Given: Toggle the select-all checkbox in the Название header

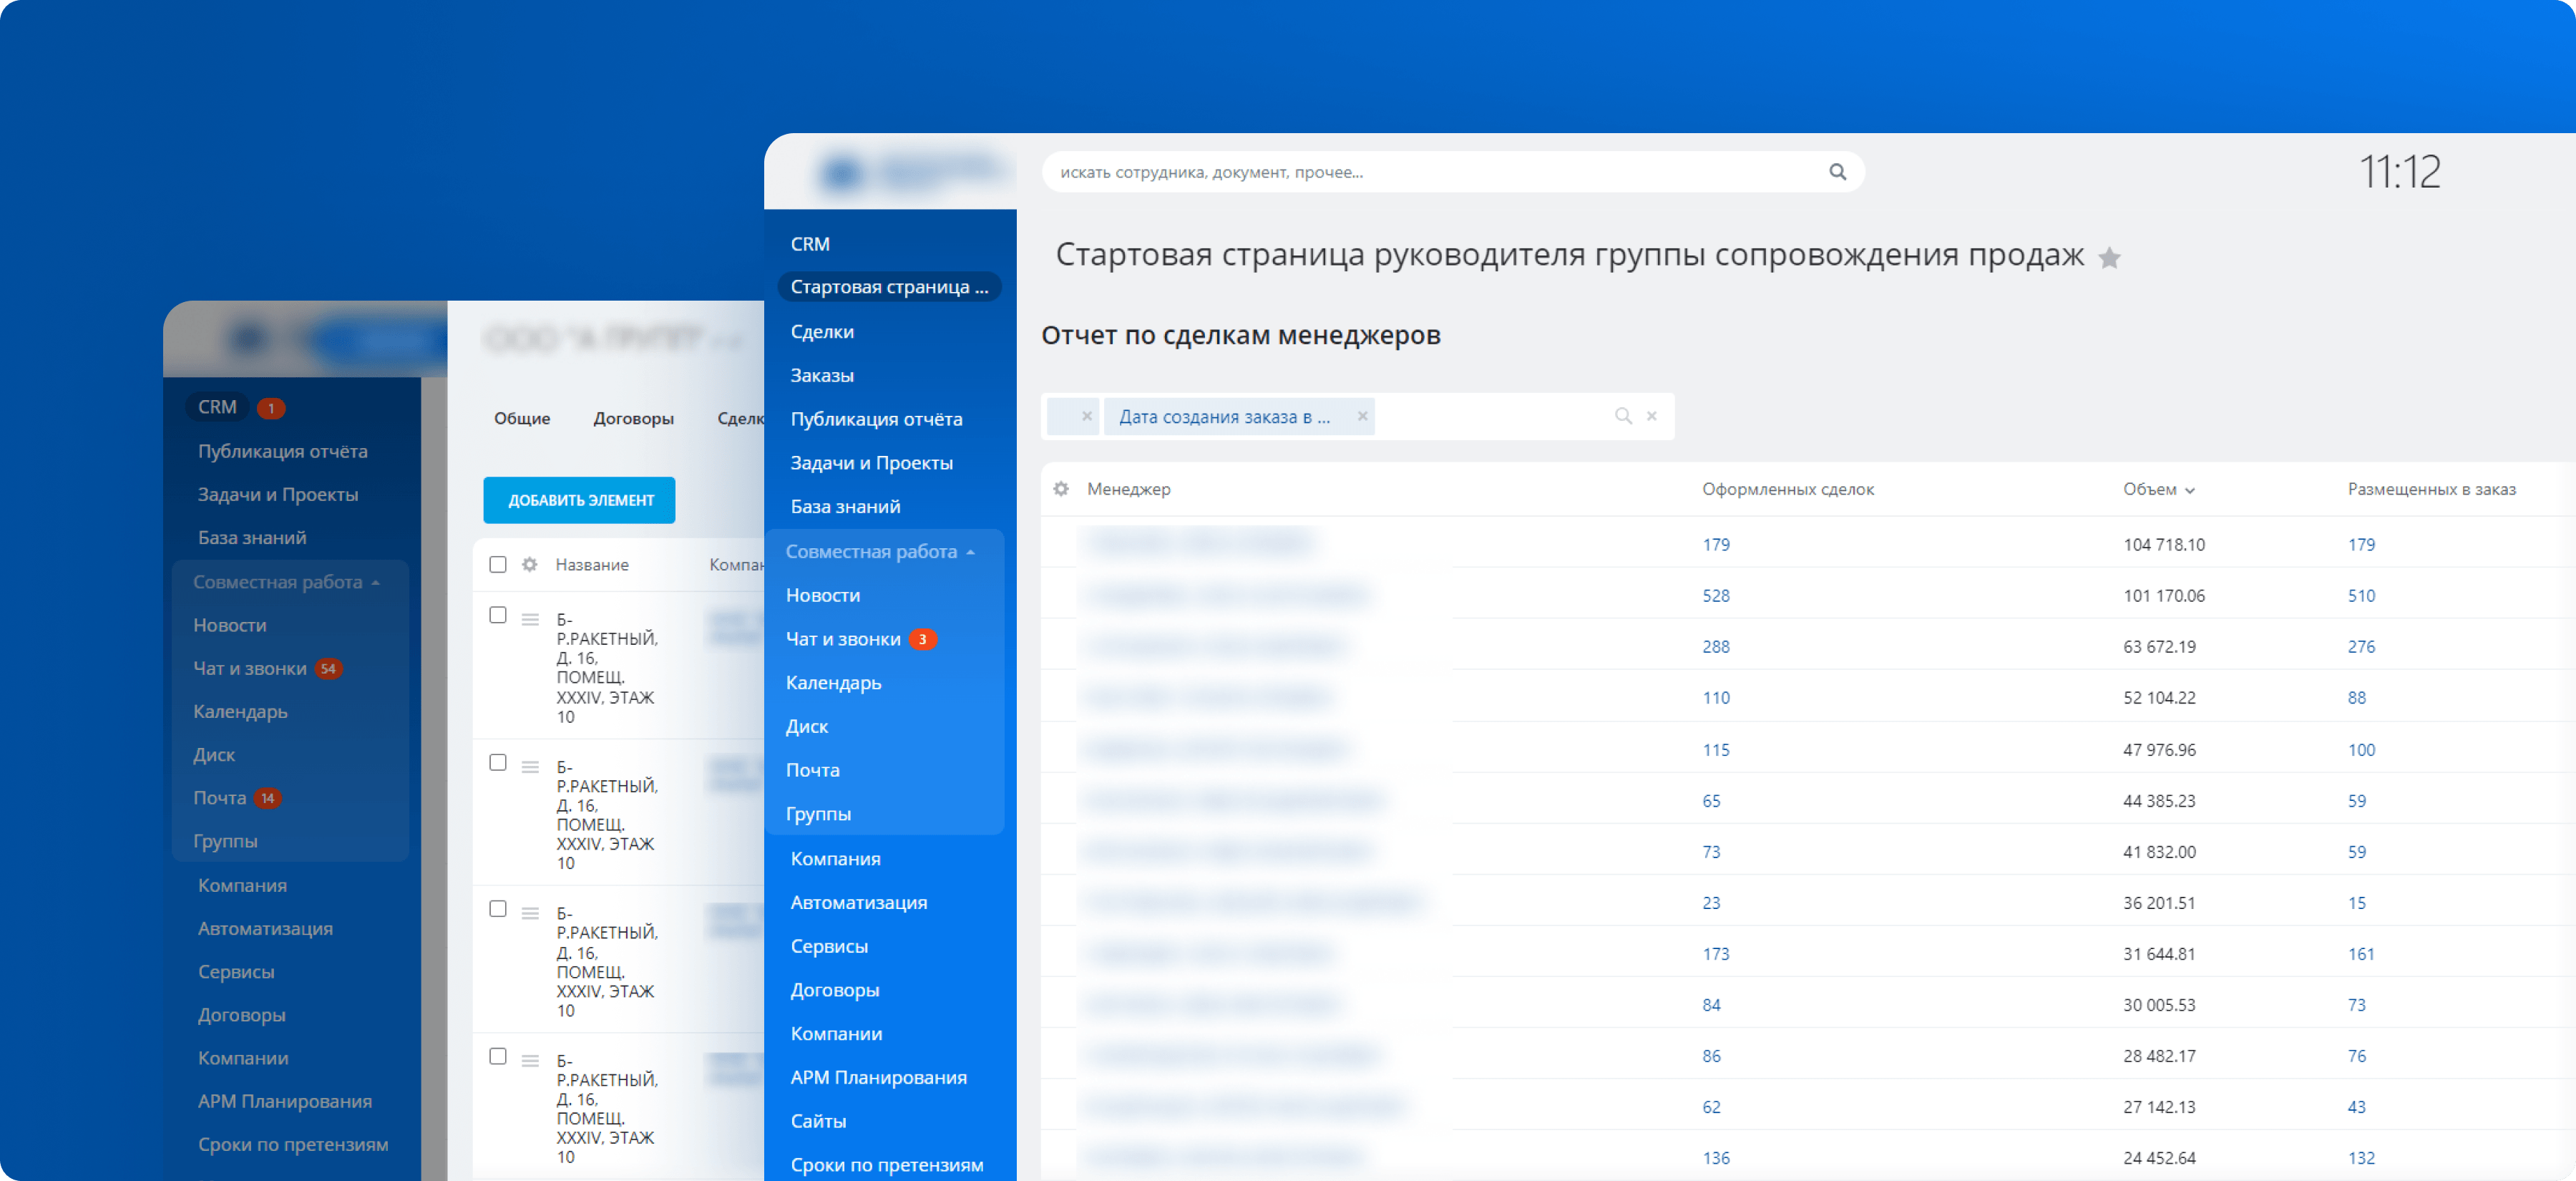Looking at the screenshot, I should click(x=498, y=565).
